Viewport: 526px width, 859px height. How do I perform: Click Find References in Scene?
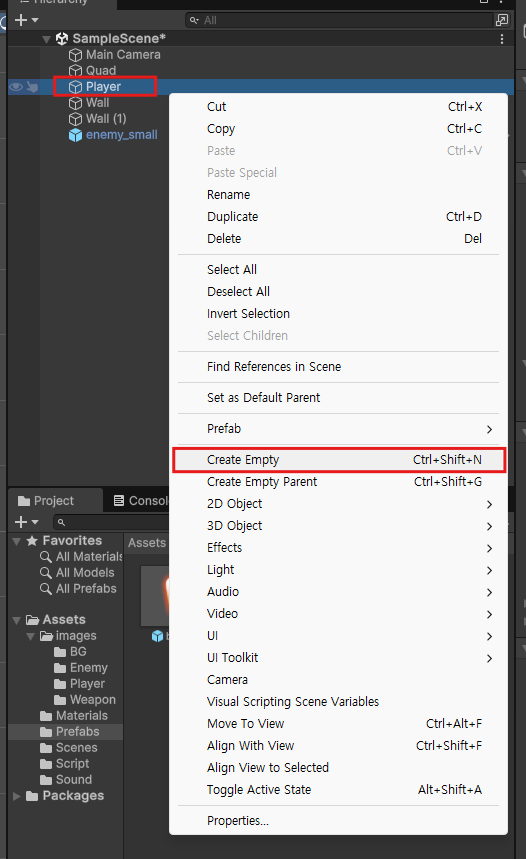pos(339,366)
